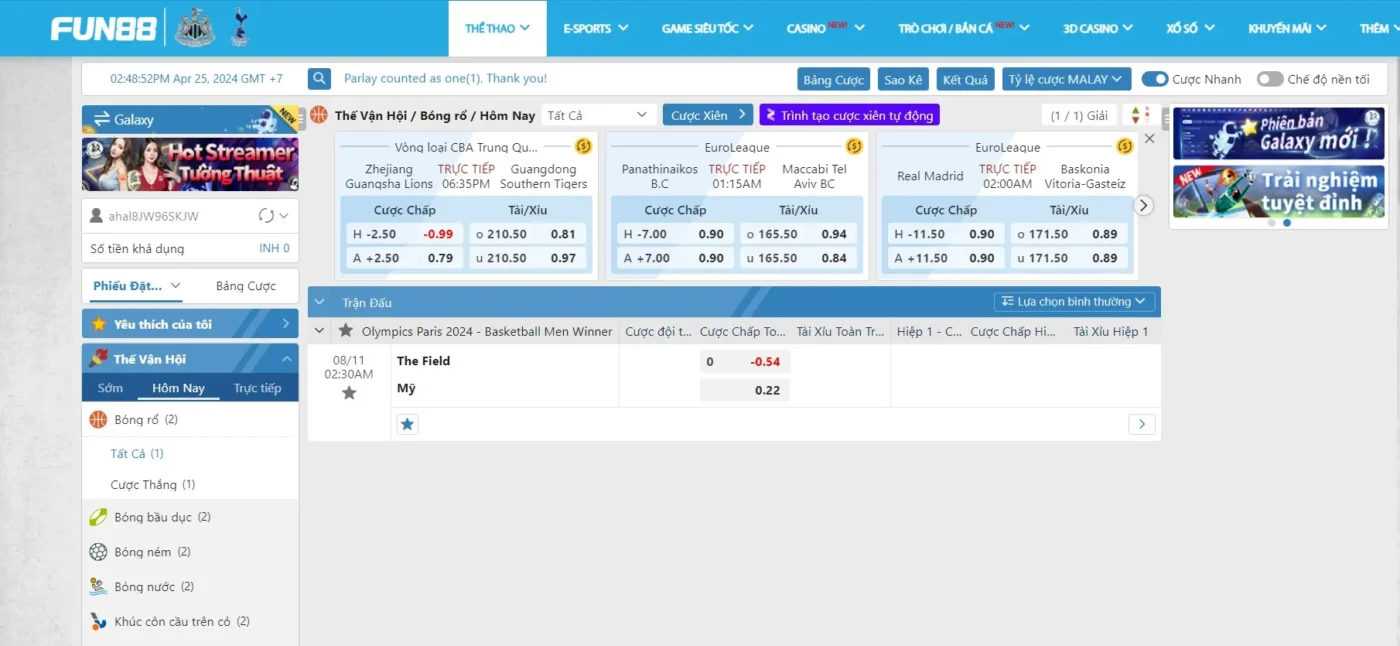Open the XỔ SỐ menu

pyautogui.click(x=1190, y=28)
